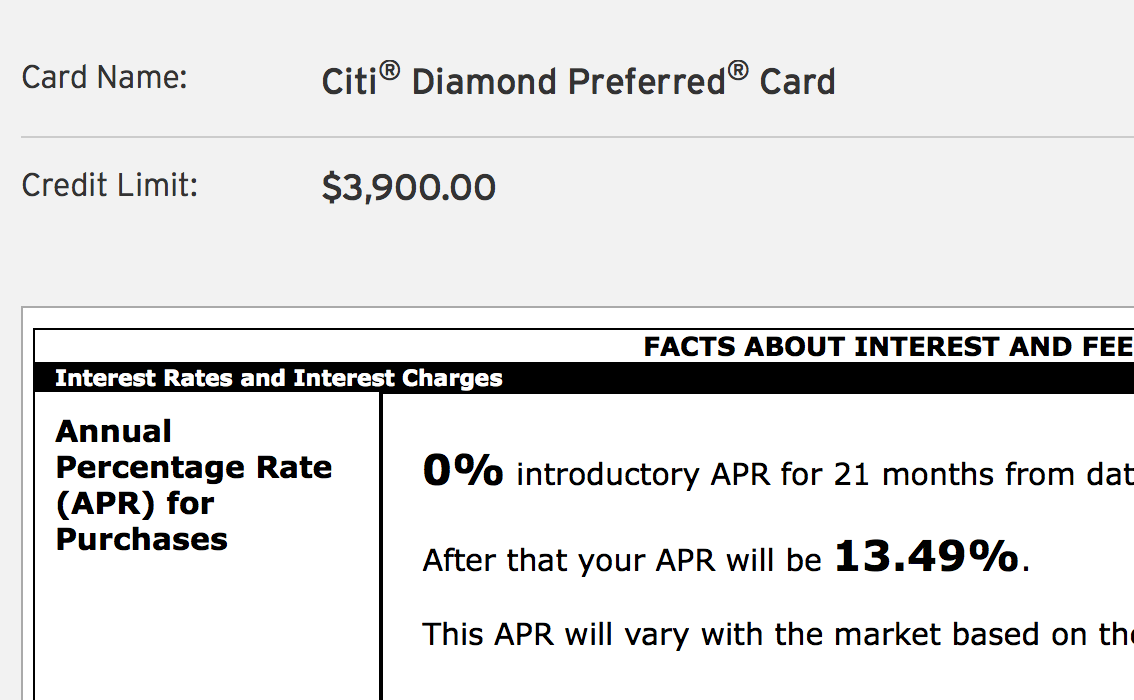The height and width of the screenshot is (700, 1134).
Task: Click the 13.49% APR value
Action: pos(926,556)
